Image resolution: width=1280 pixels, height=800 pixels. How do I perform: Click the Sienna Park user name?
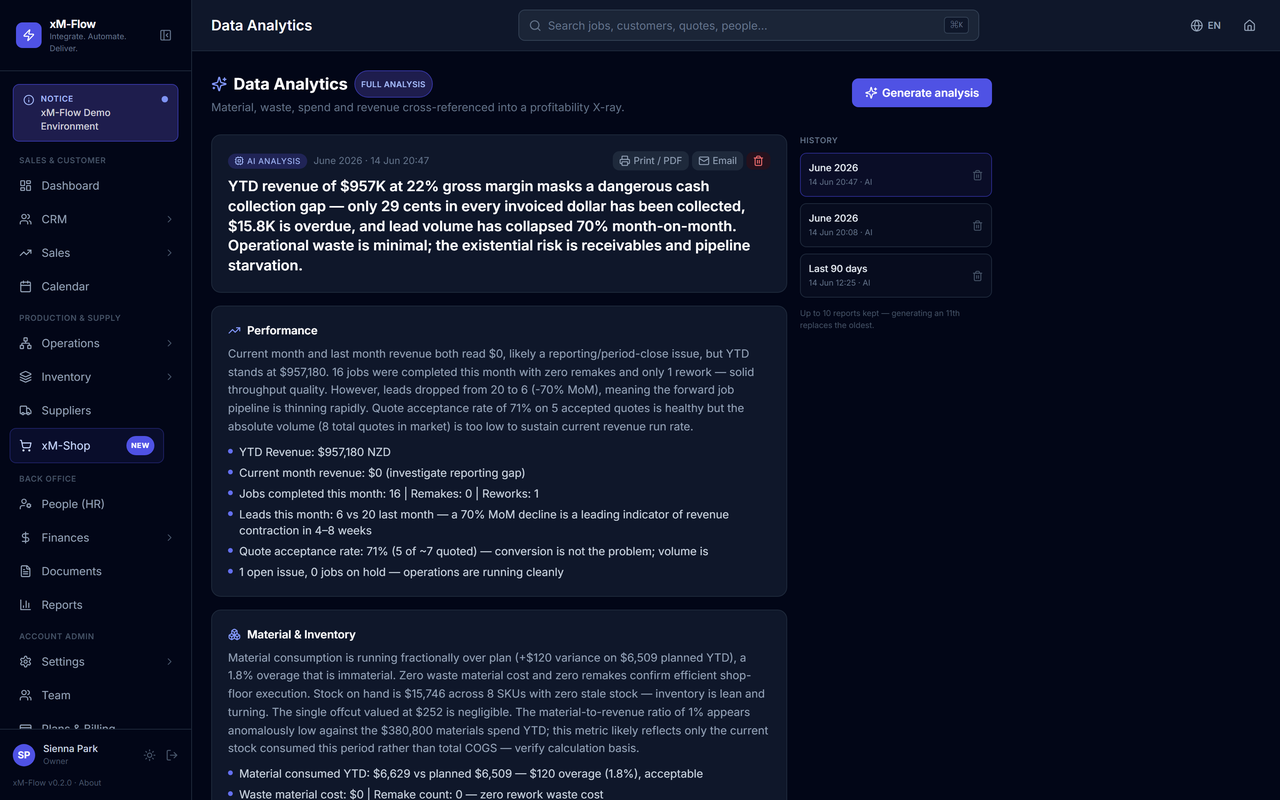pos(71,748)
